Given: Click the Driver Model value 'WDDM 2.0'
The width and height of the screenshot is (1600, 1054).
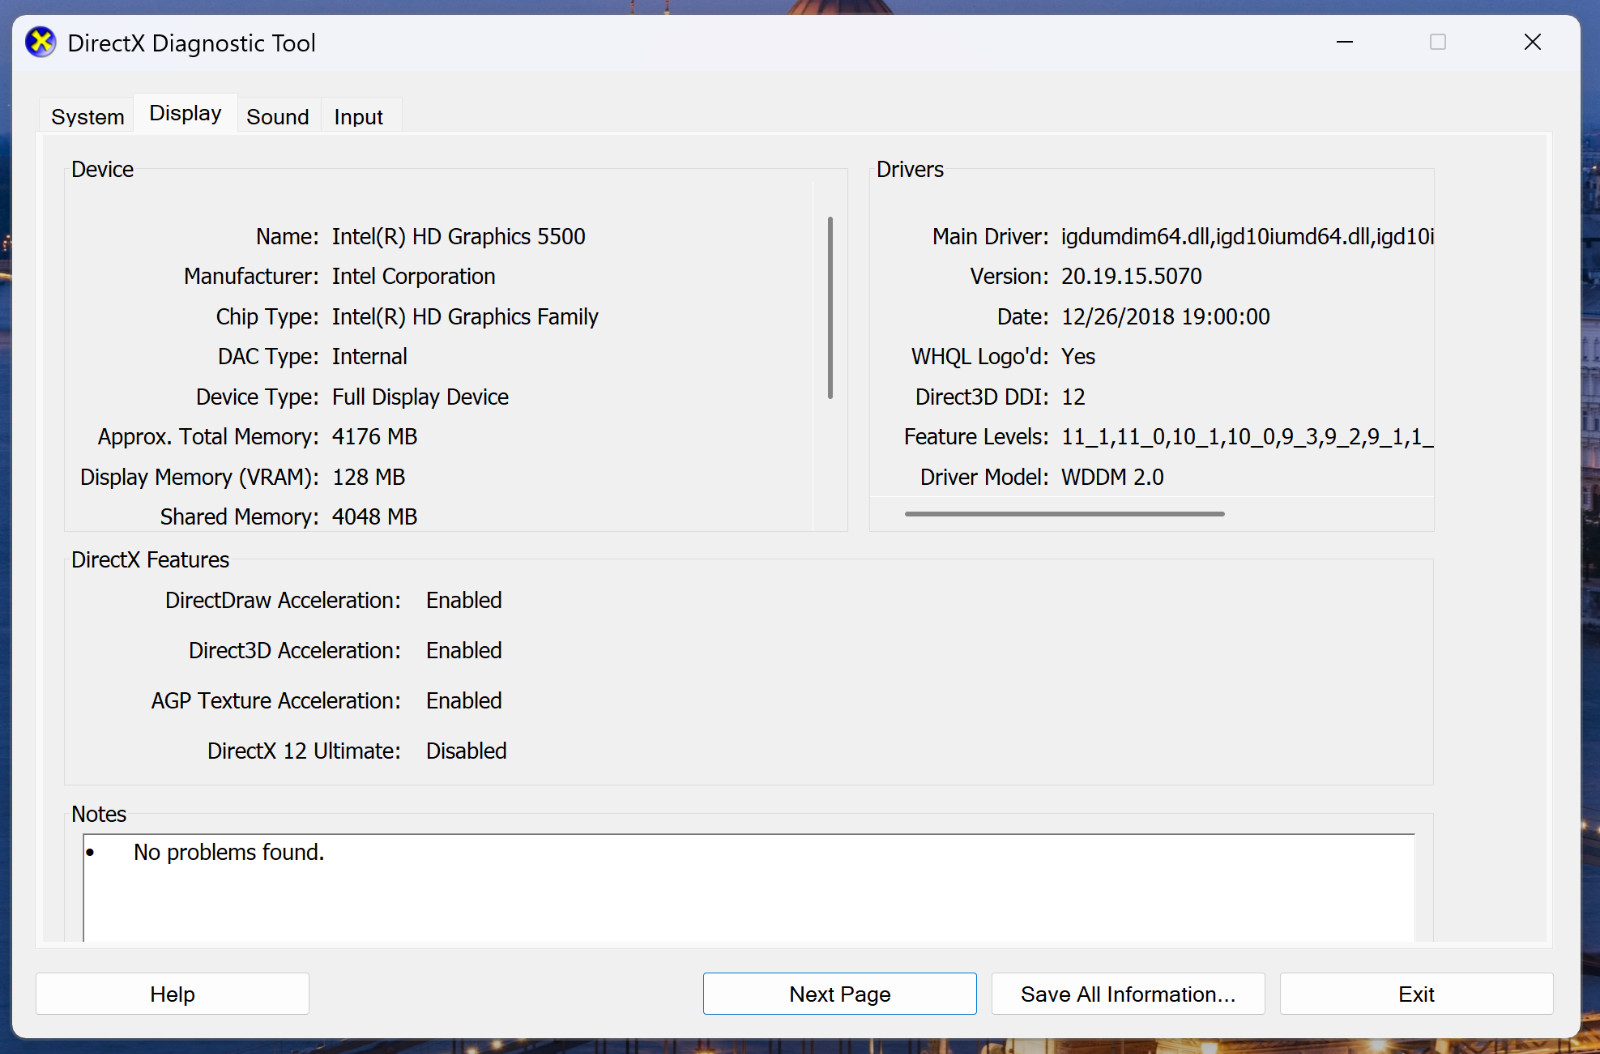Looking at the screenshot, I should [1113, 477].
